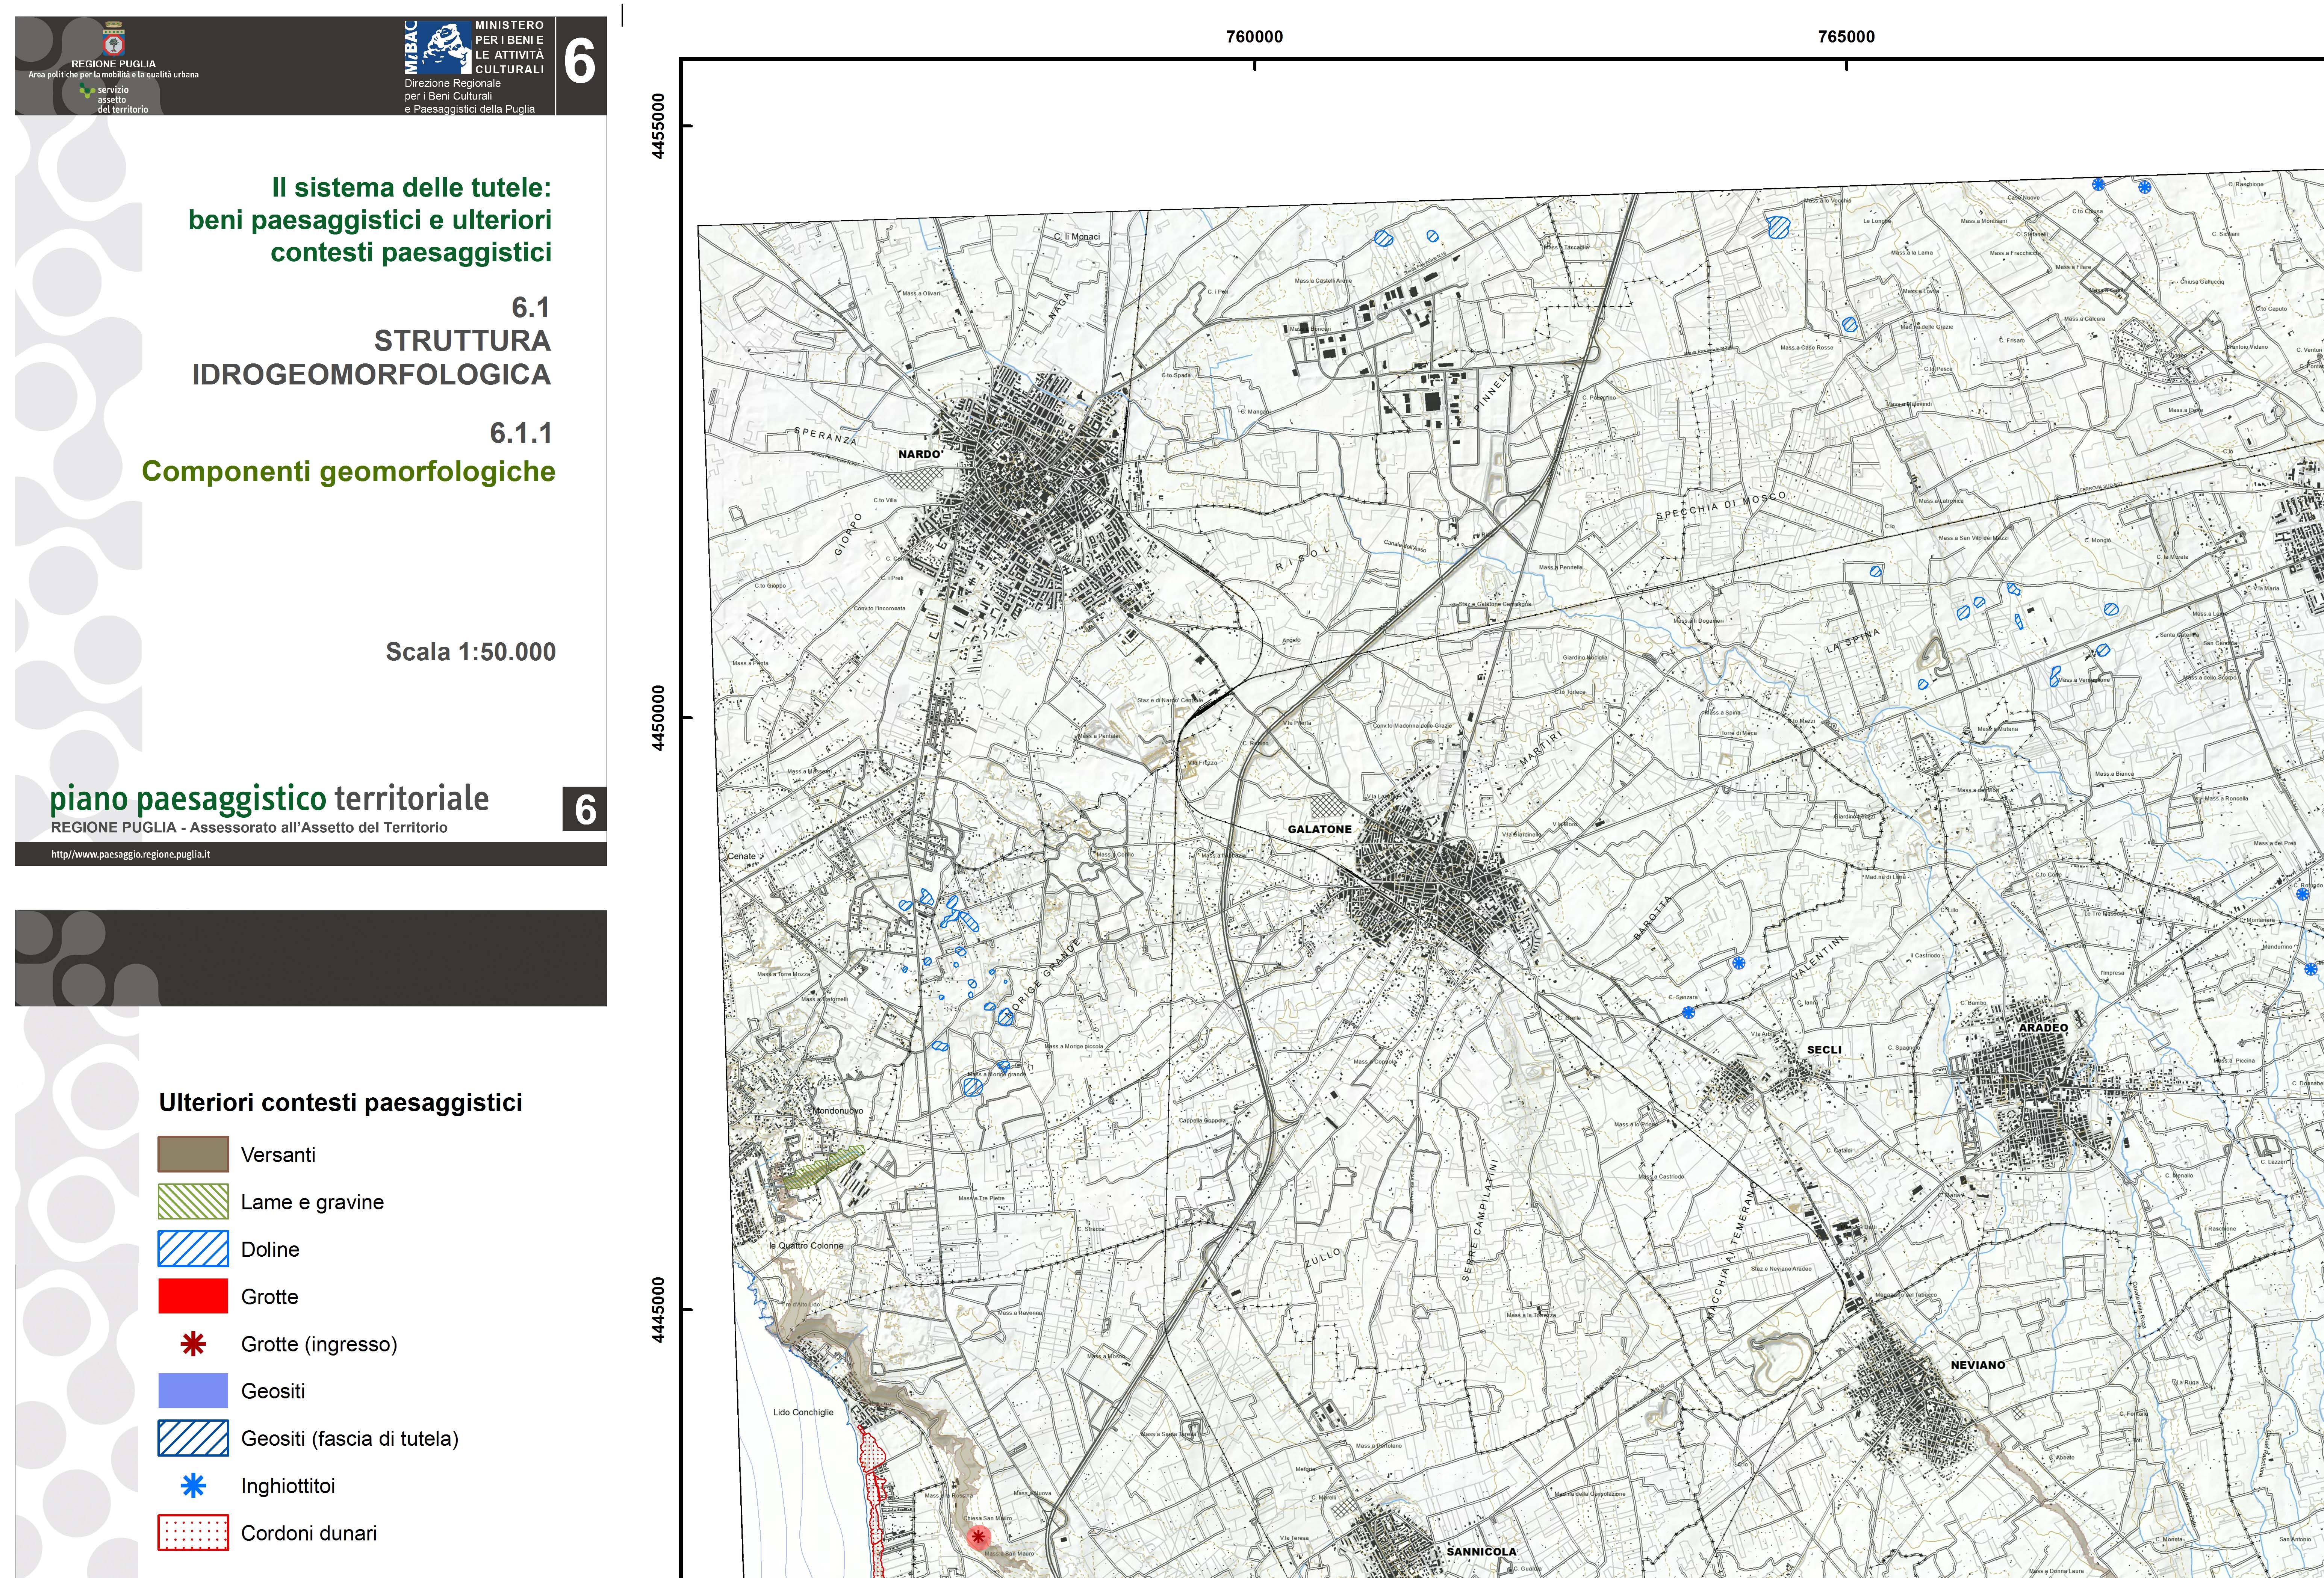Click the SECLI town label on the map
This screenshot has height=1578, width=2324.
[x=1824, y=1050]
